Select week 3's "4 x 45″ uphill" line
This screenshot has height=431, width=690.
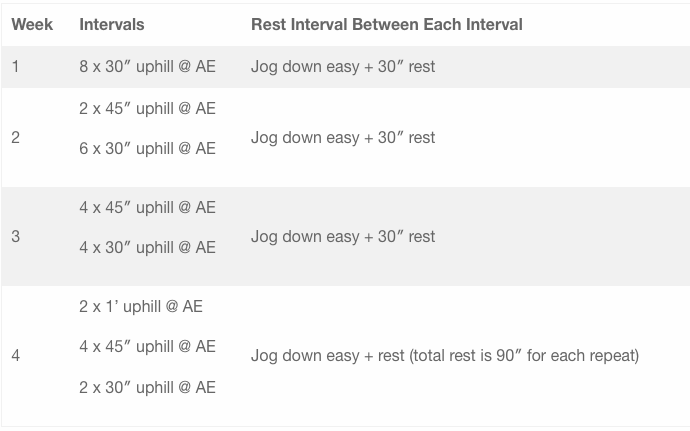[x=147, y=207]
